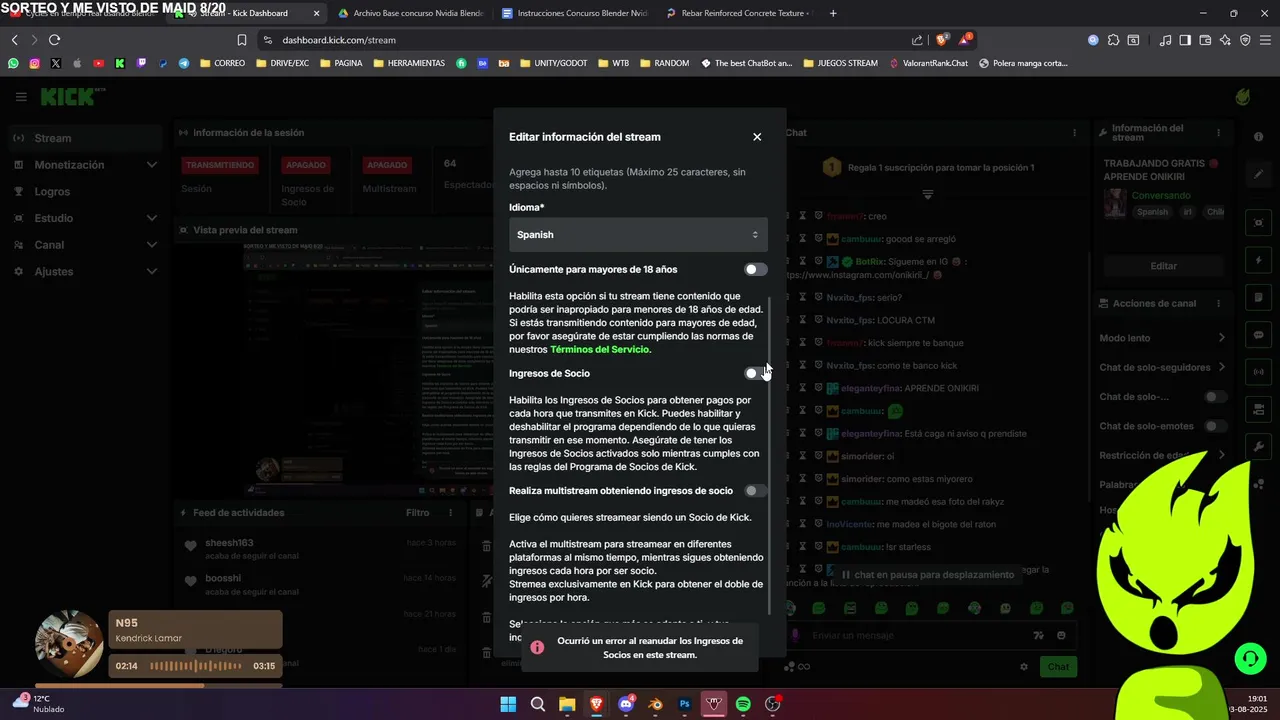Click the broadcast signal icon in right rail
This screenshot has width=1280, height=720.
tap(1258, 372)
